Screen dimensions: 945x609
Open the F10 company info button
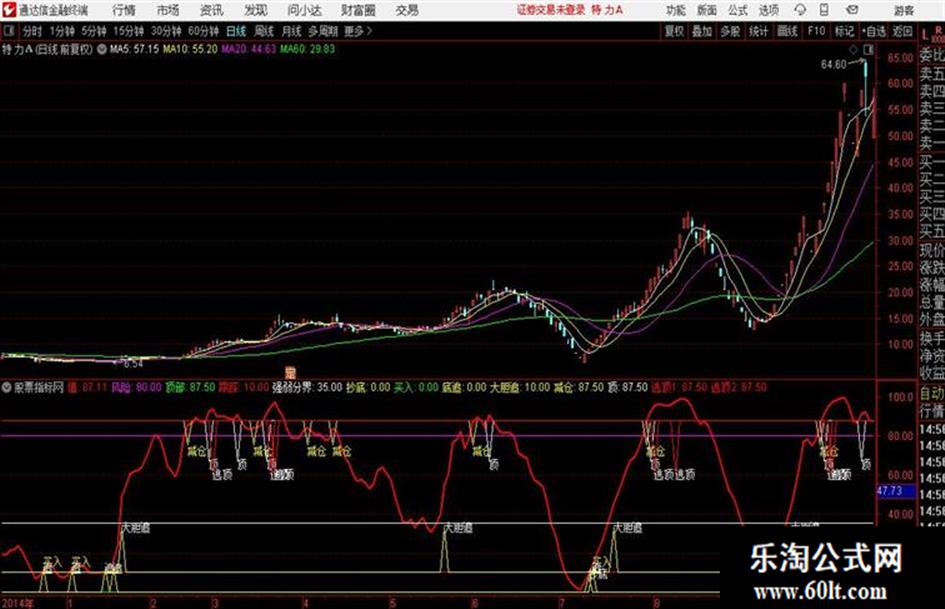click(x=816, y=31)
